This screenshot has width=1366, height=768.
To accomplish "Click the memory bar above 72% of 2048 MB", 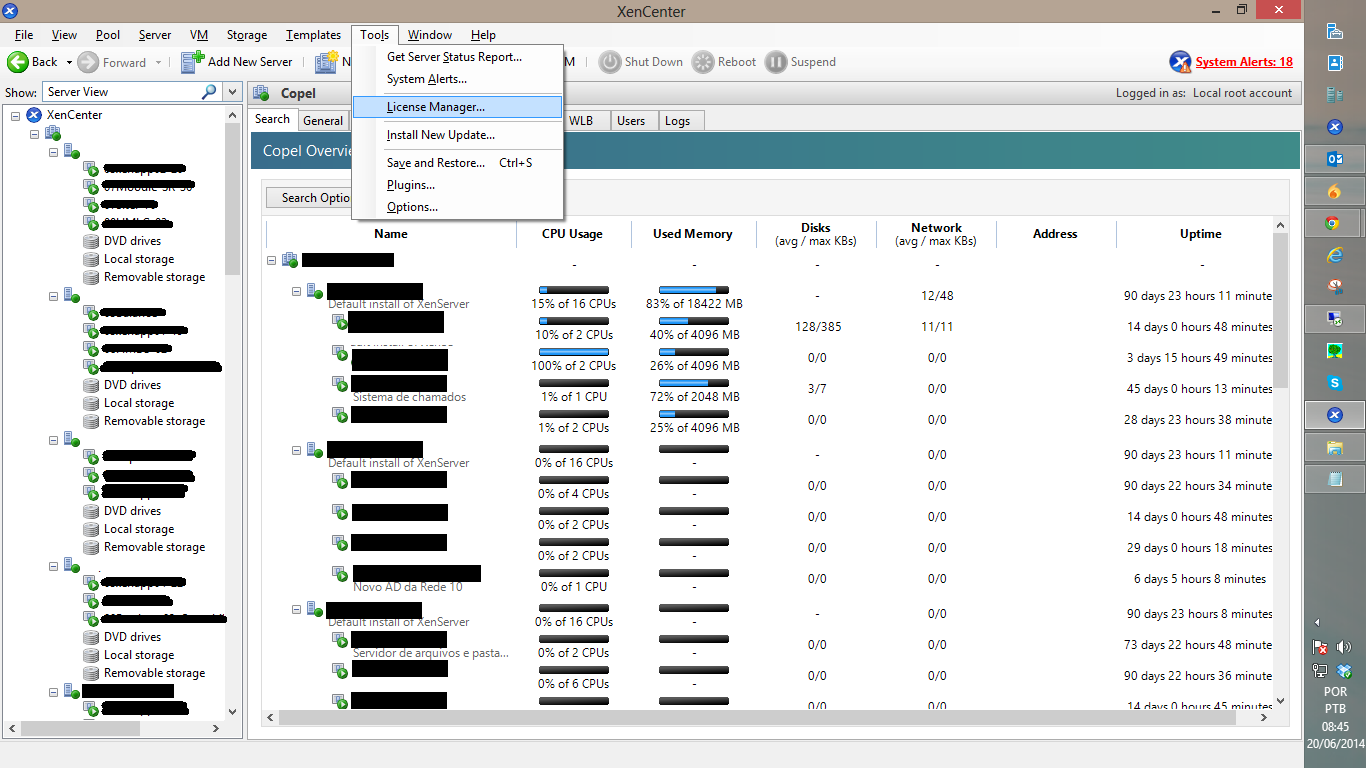I will (x=693, y=383).
